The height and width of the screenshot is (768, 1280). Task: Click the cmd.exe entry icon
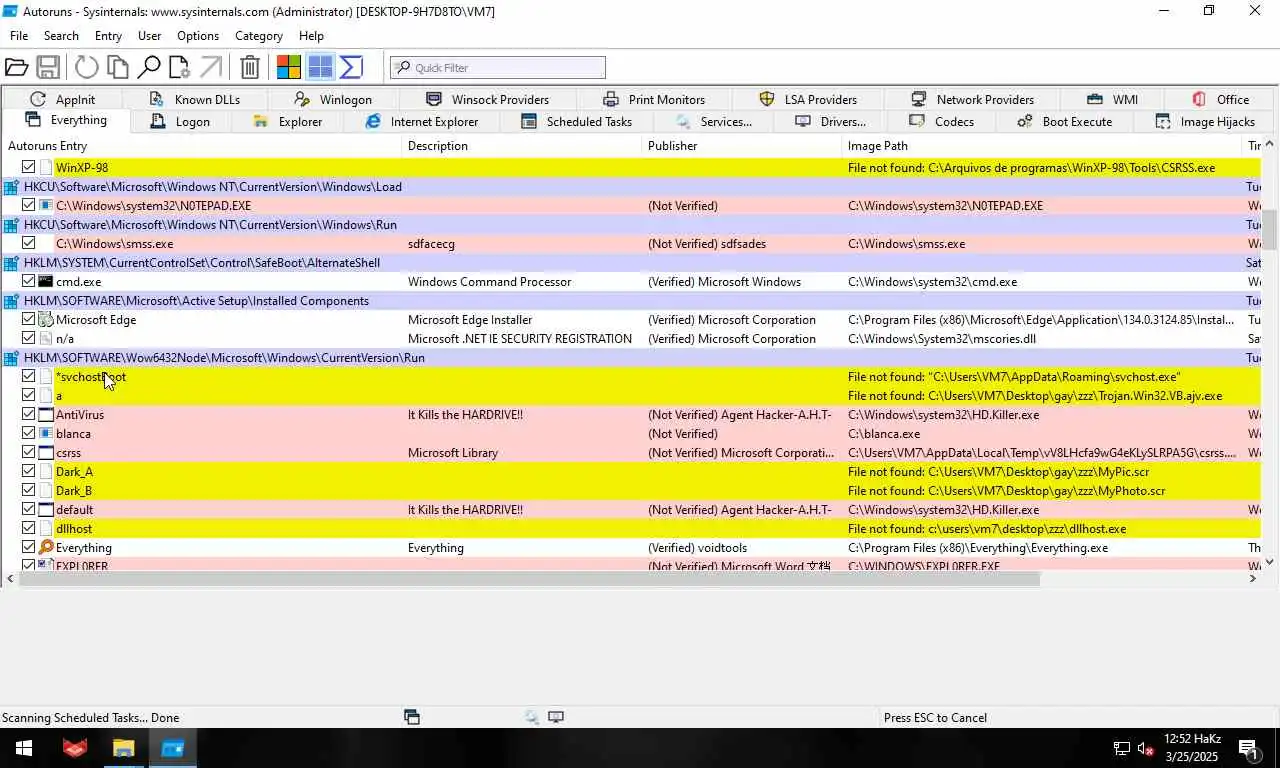pyautogui.click(x=45, y=282)
